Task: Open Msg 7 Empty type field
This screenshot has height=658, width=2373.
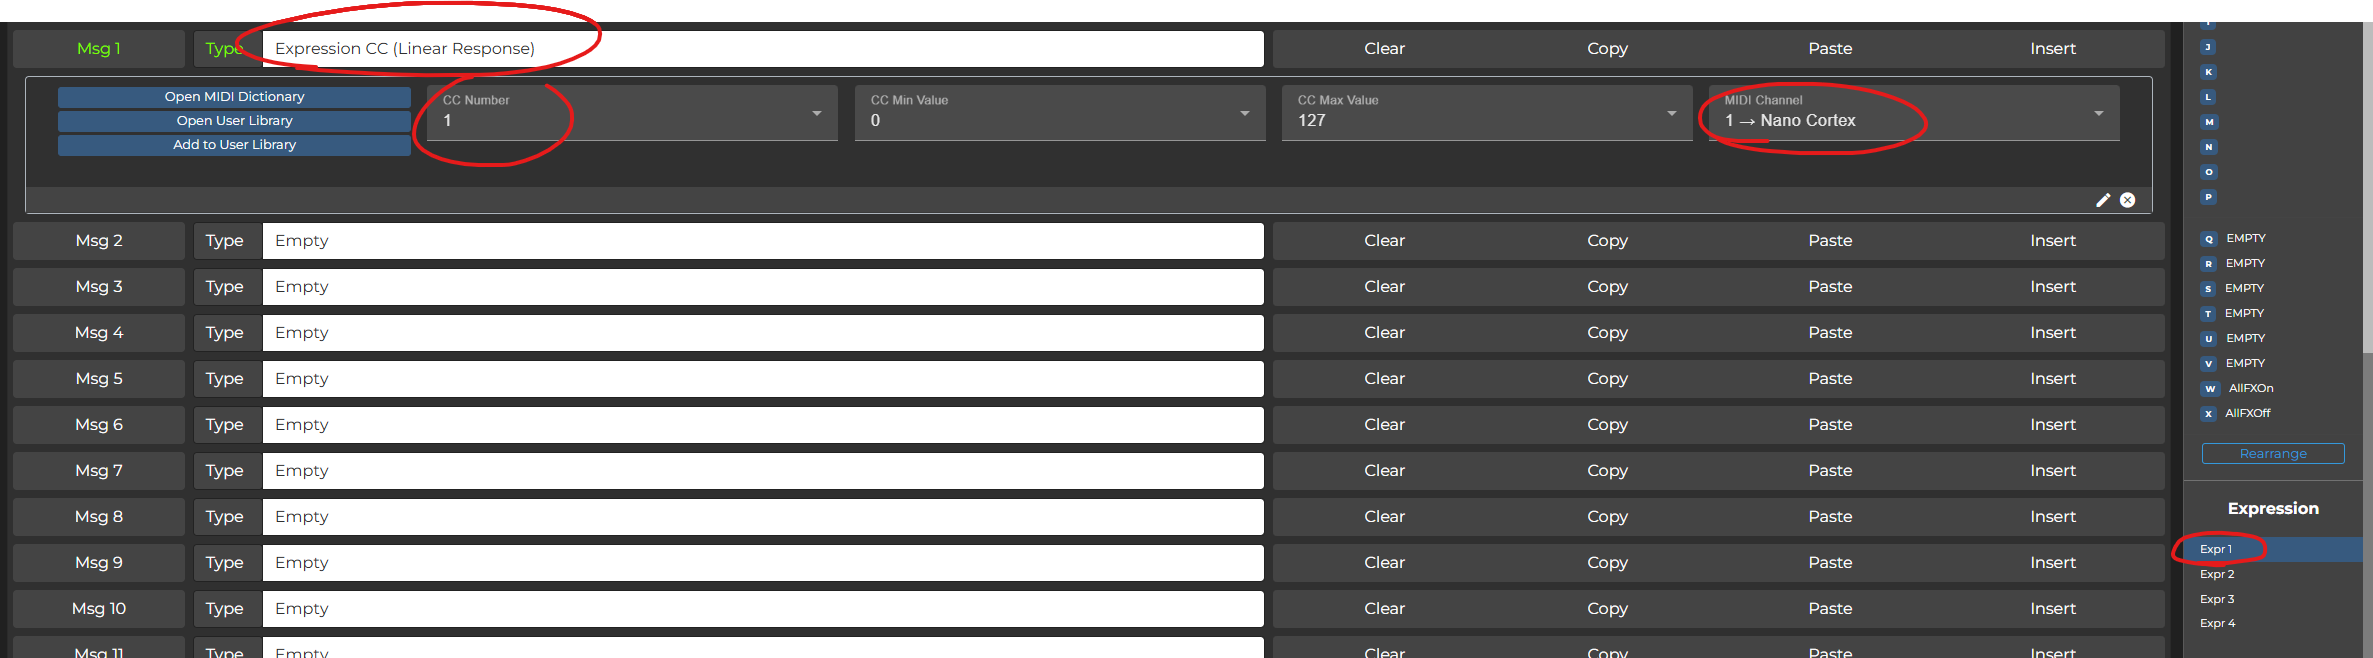Action: (763, 471)
